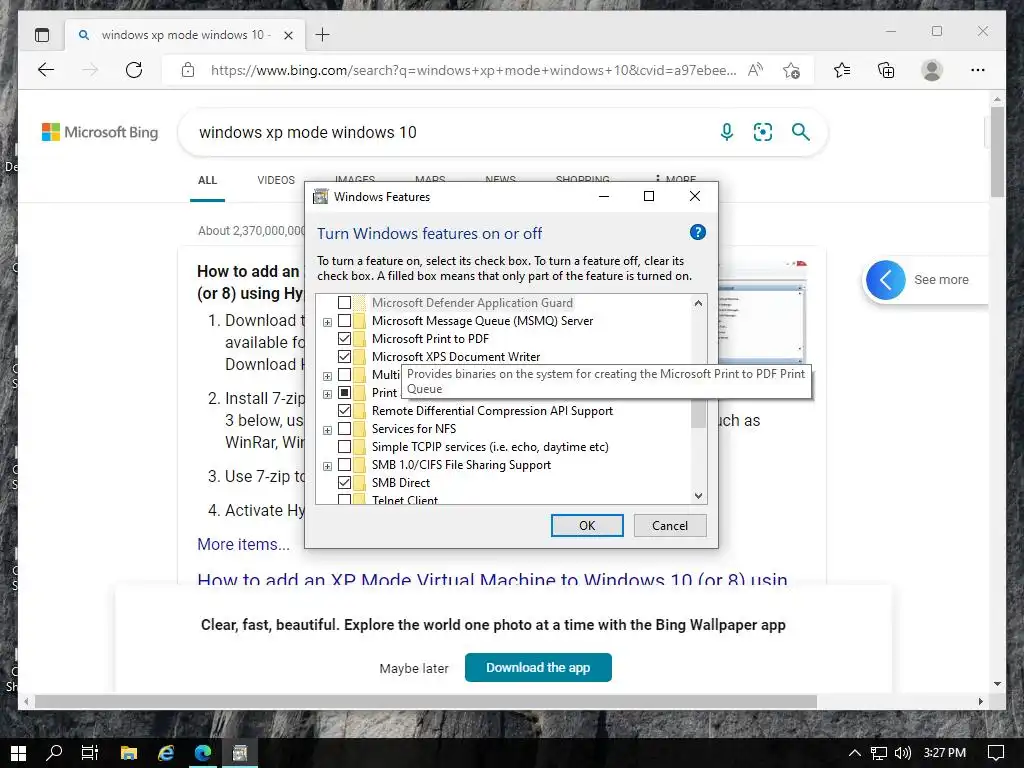The height and width of the screenshot is (768, 1024).
Task: Click the volume speaker tray icon
Action: point(903,753)
